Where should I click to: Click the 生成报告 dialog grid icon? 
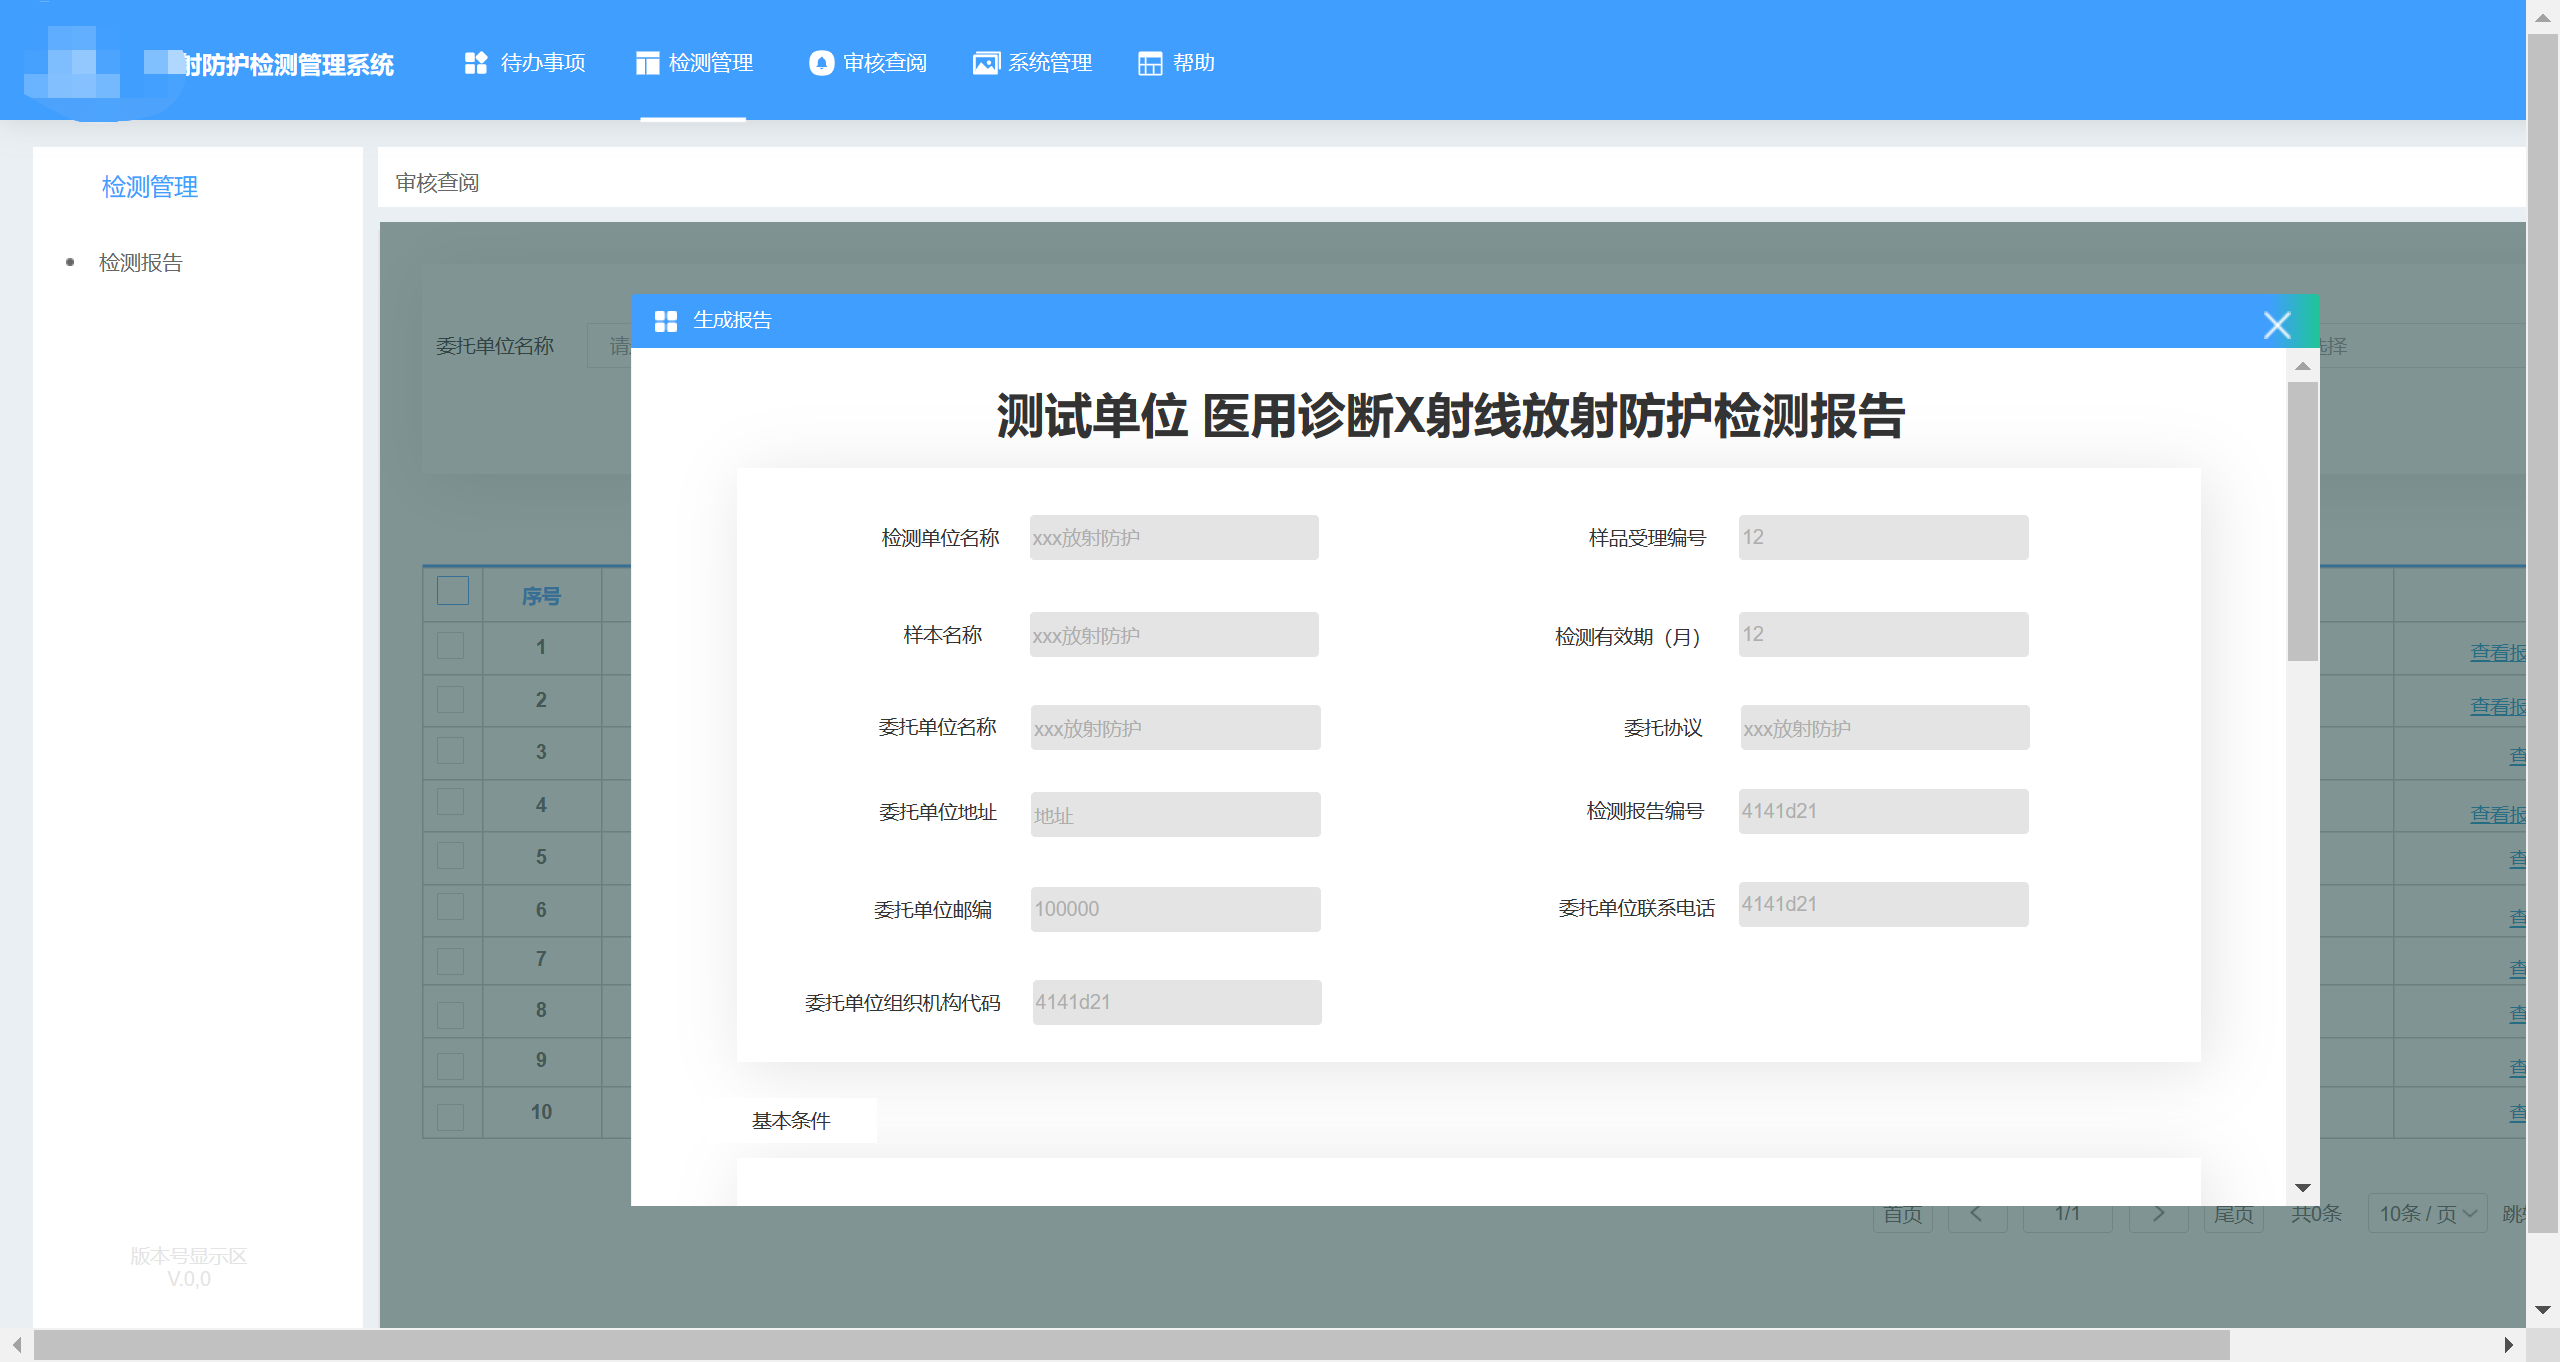(x=666, y=321)
